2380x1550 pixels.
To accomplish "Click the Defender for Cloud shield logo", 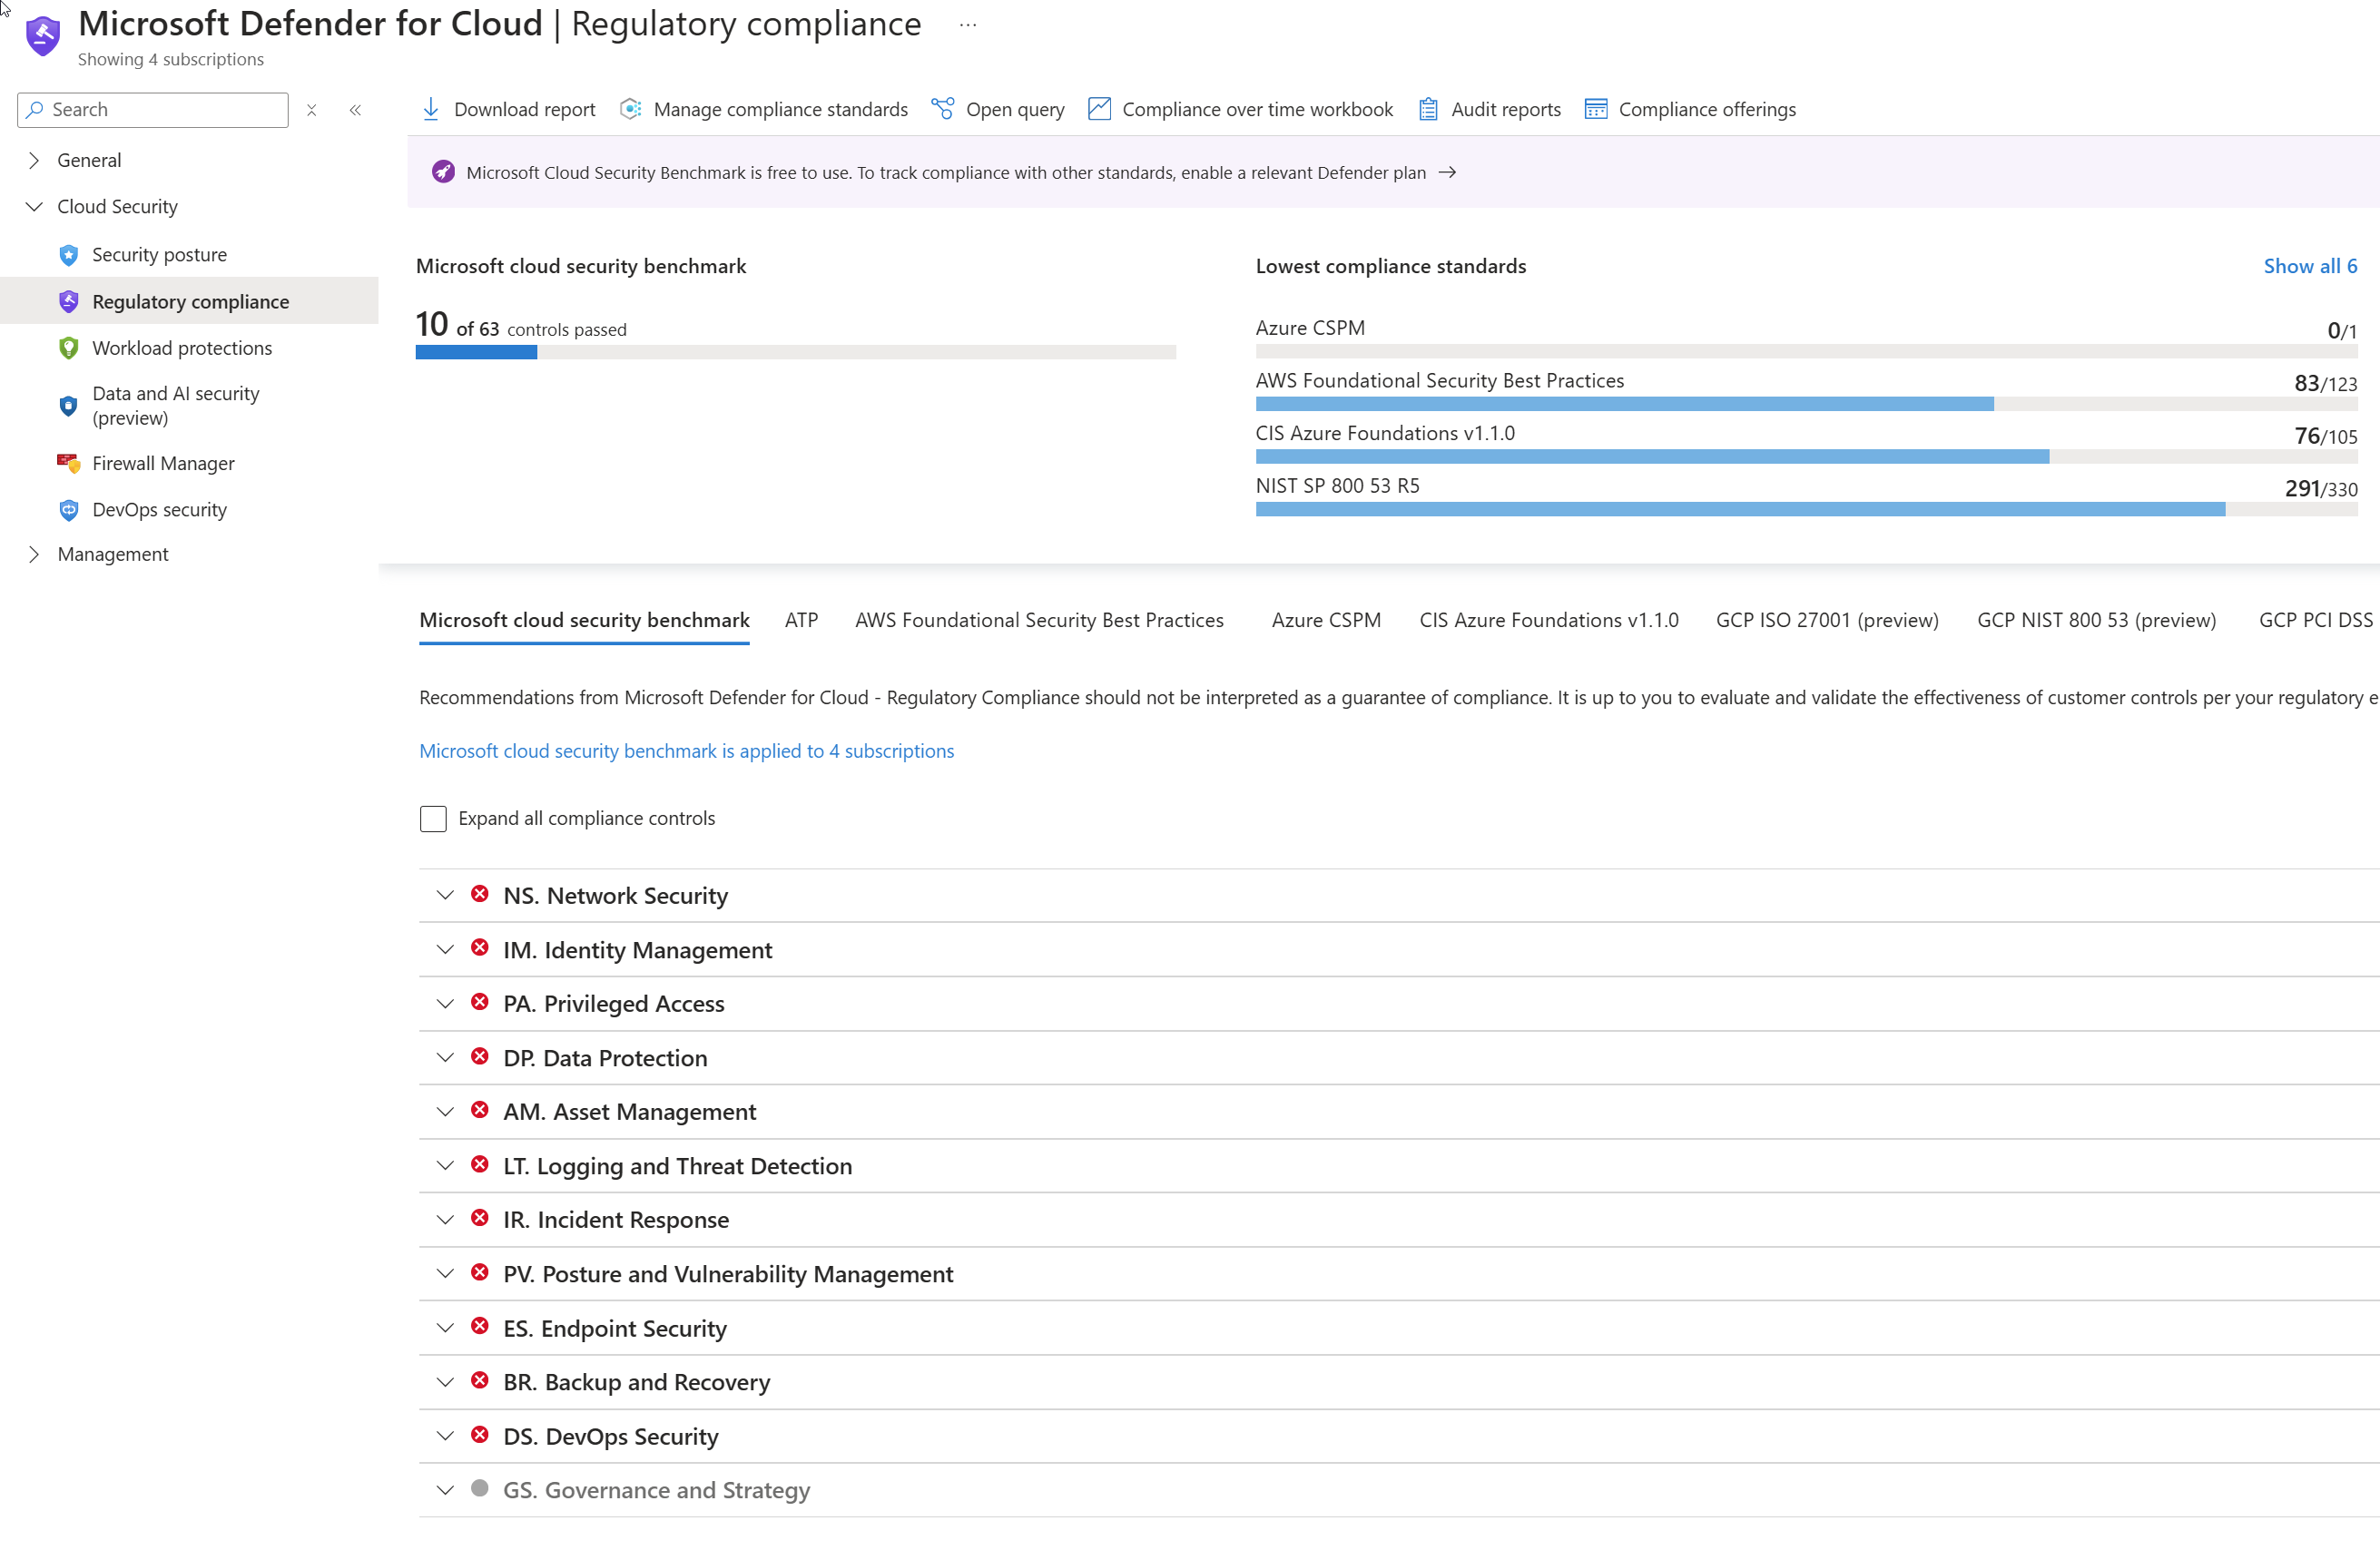I will tap(42, 35).
